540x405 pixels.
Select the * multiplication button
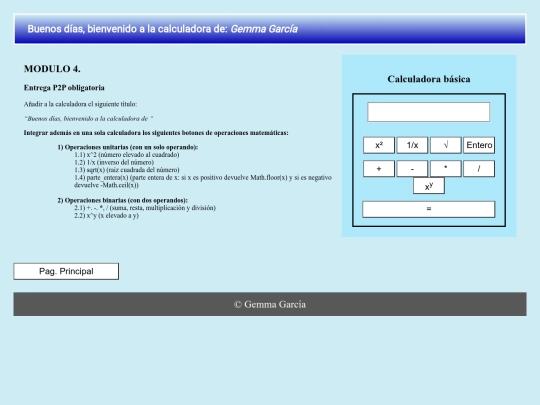coord(445,169)
